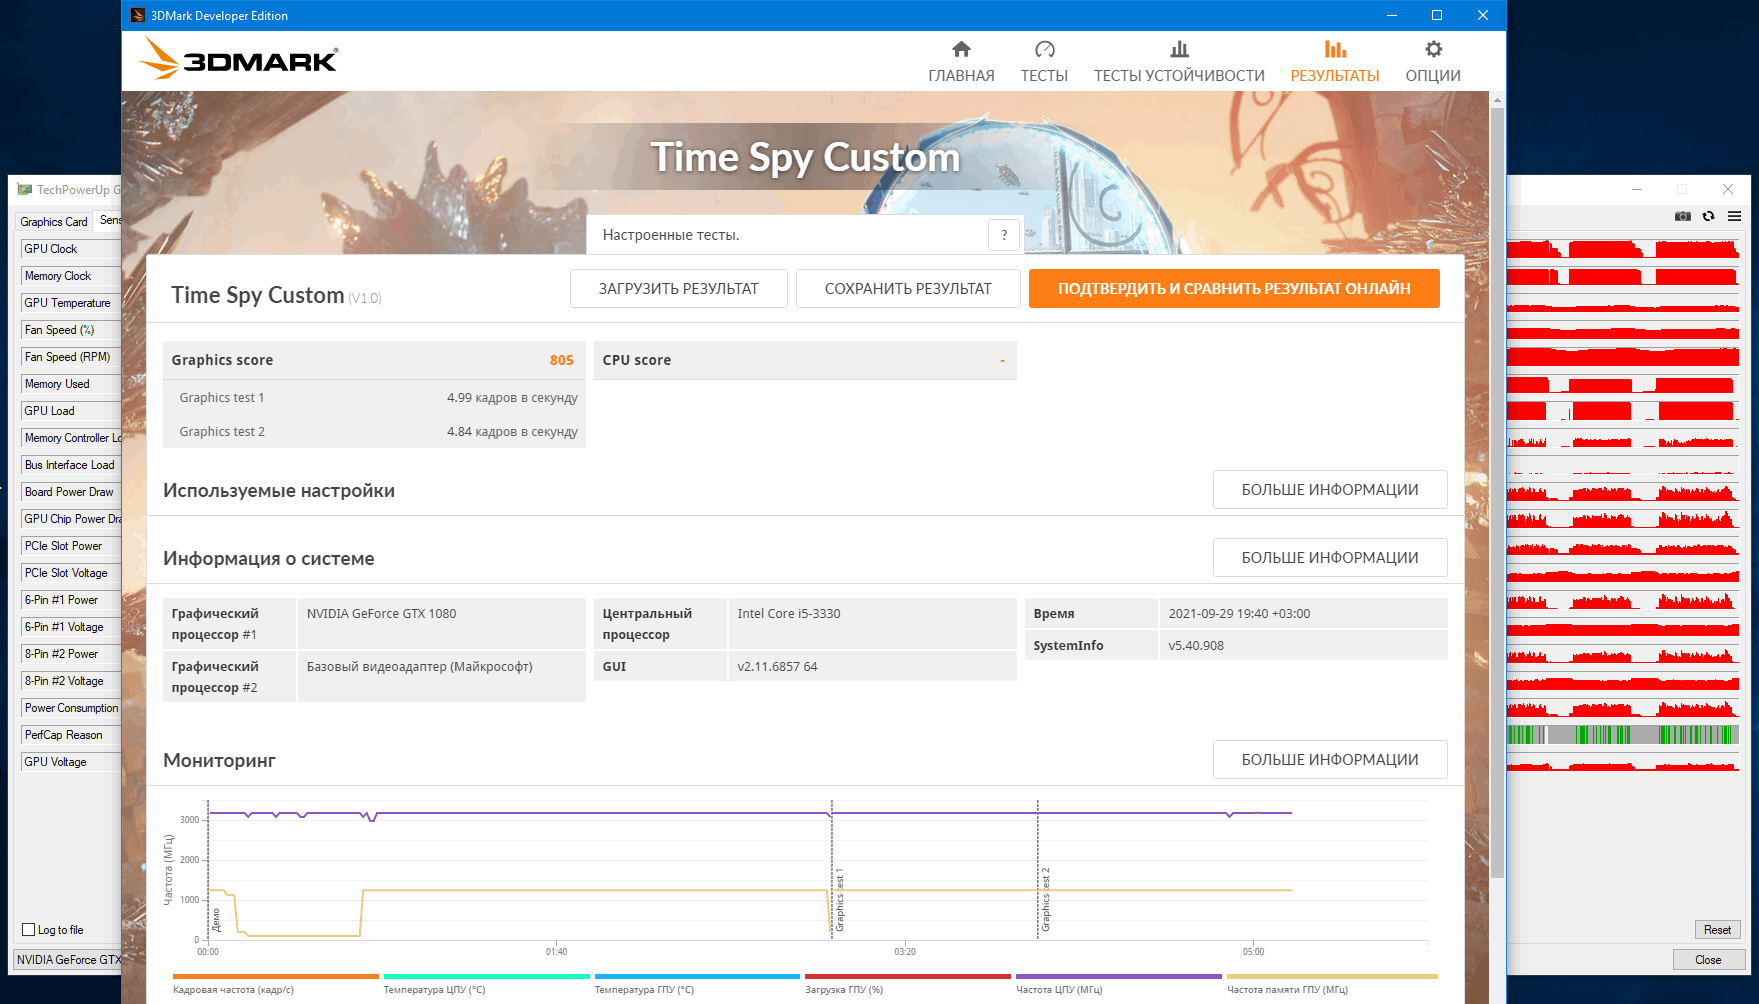Click Power Consumption sensor label
Screen dimensions: 1759x1004
[70, 708]
